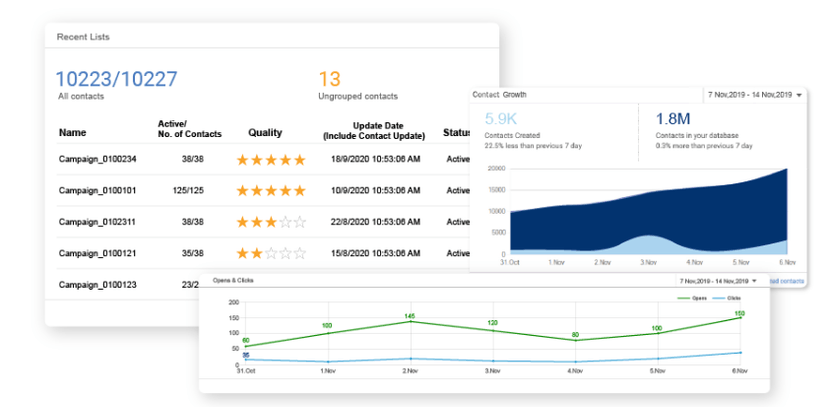Click '0.3% more than previous 7 day' text

tap(704, 146)
